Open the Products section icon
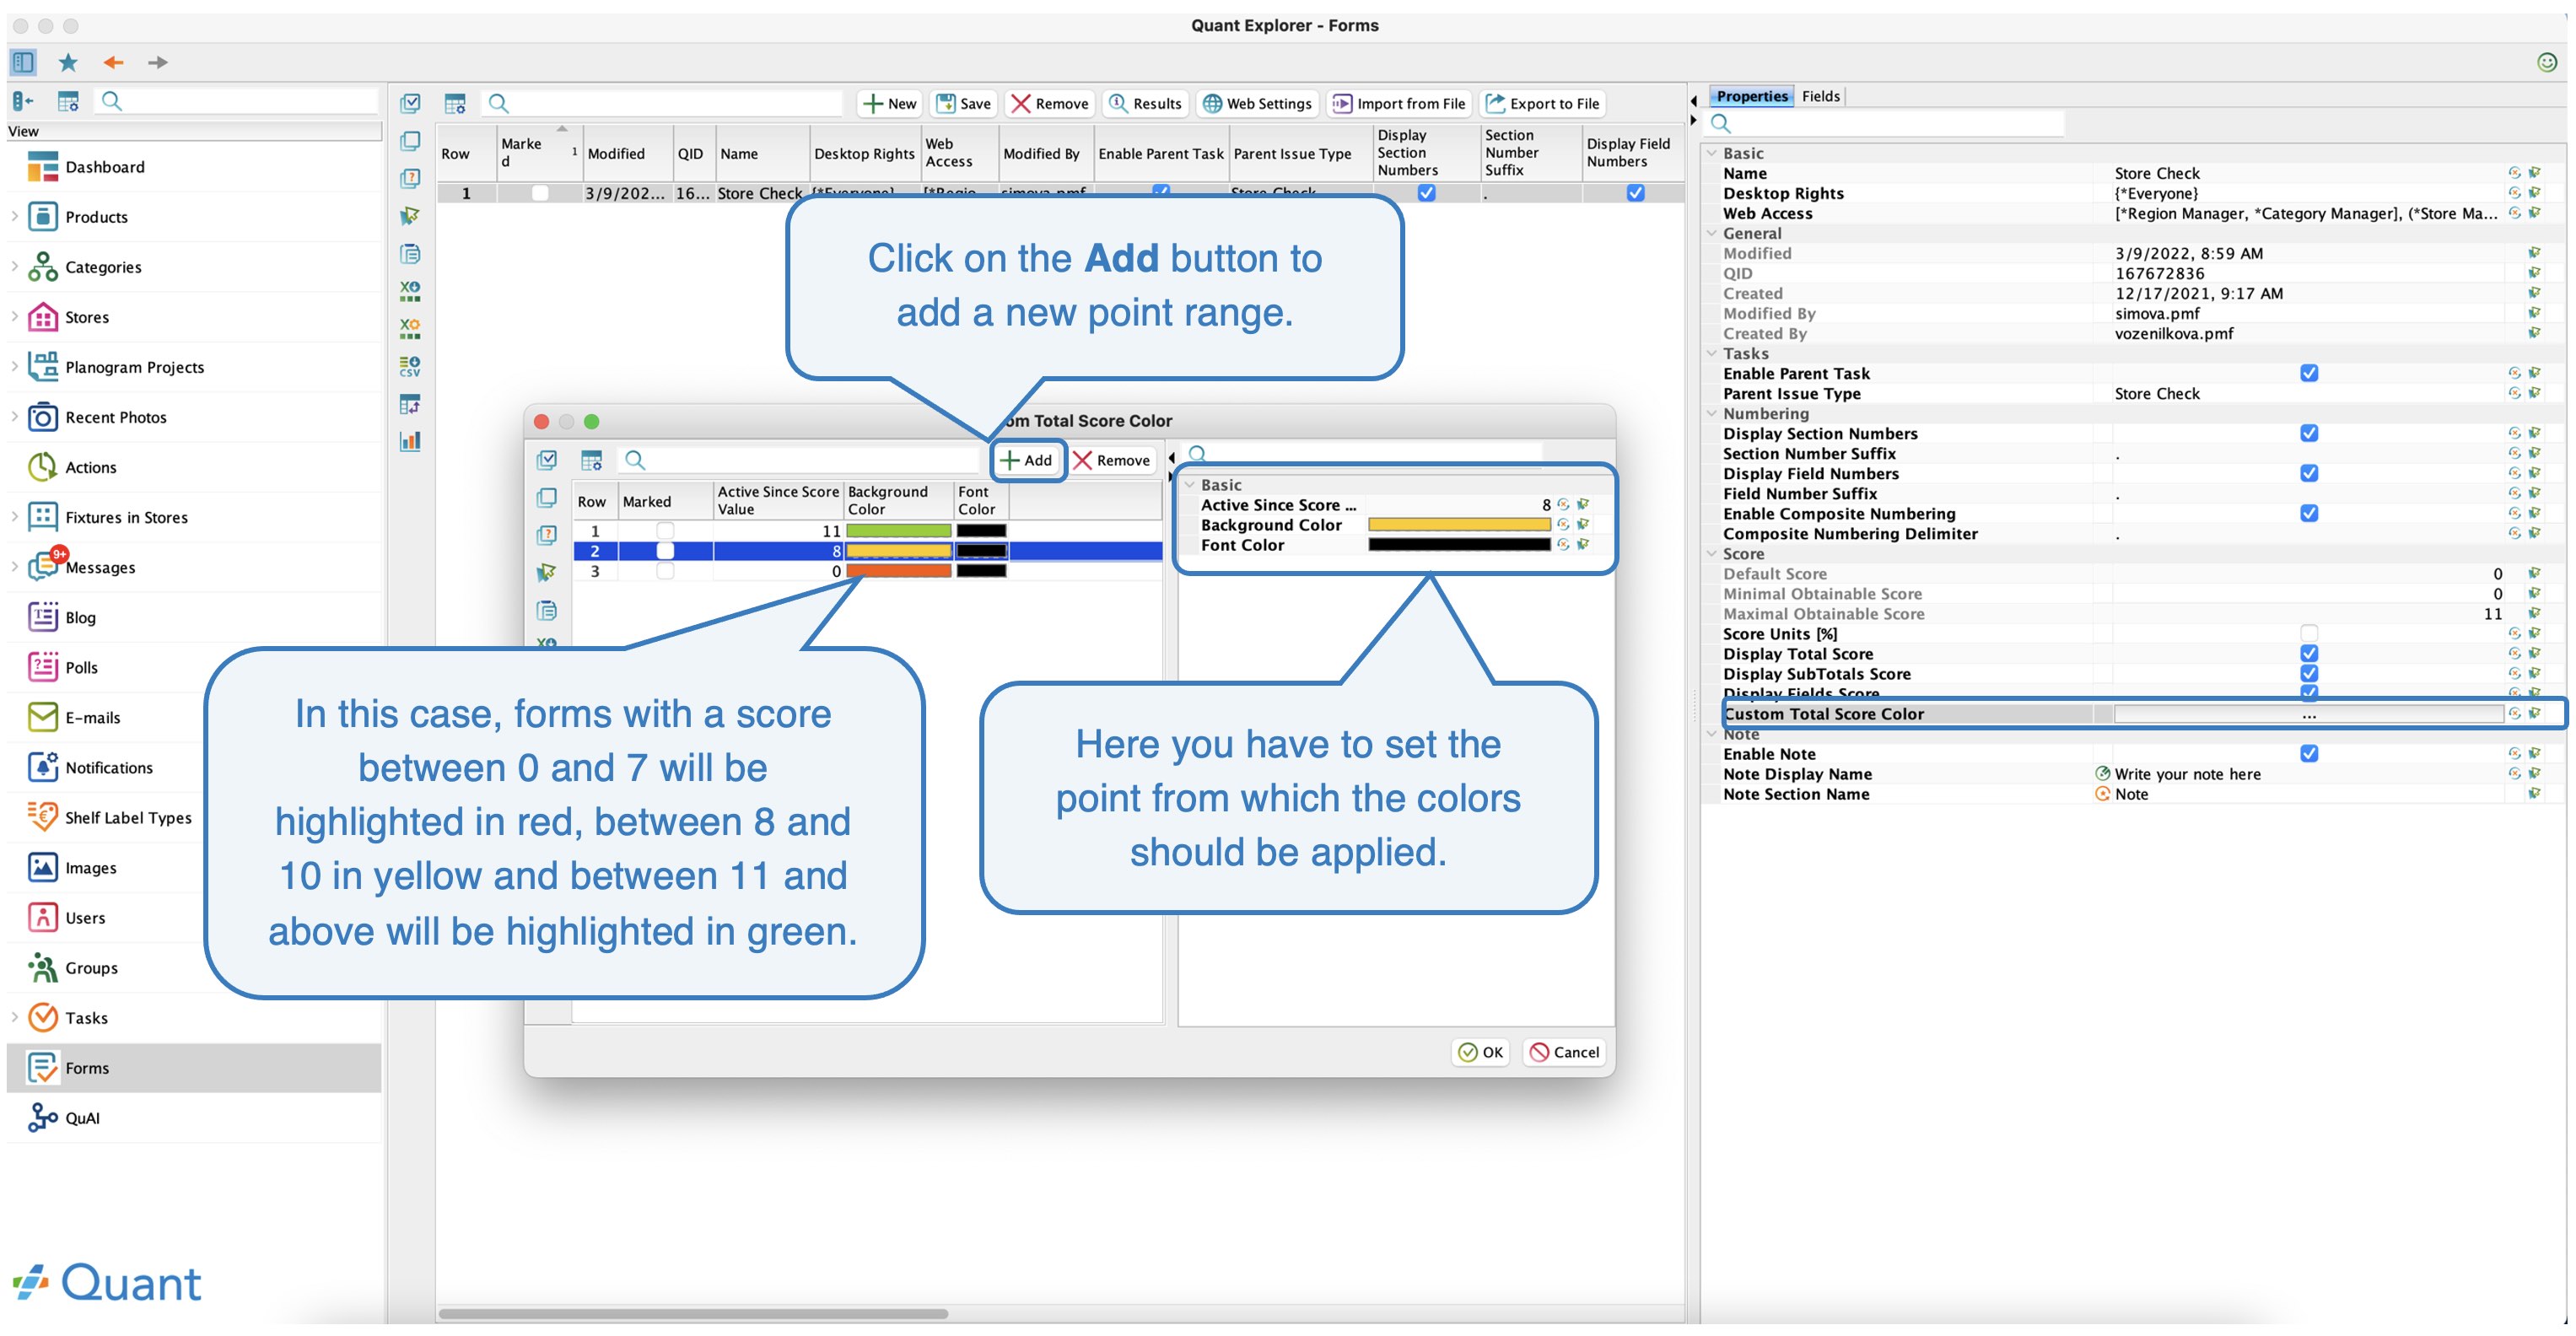 (x=42, y=217)
